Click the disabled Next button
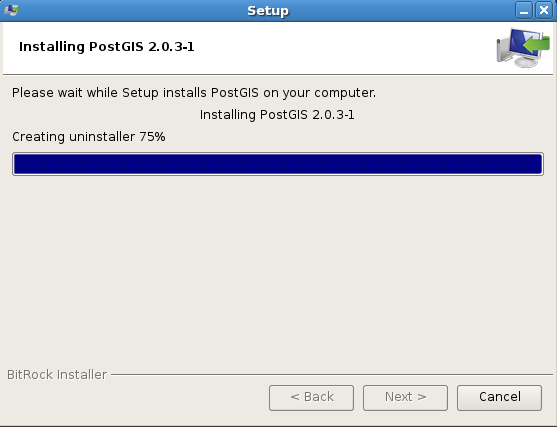Viewport: 557px width, 427px height. tap(405, 398)
